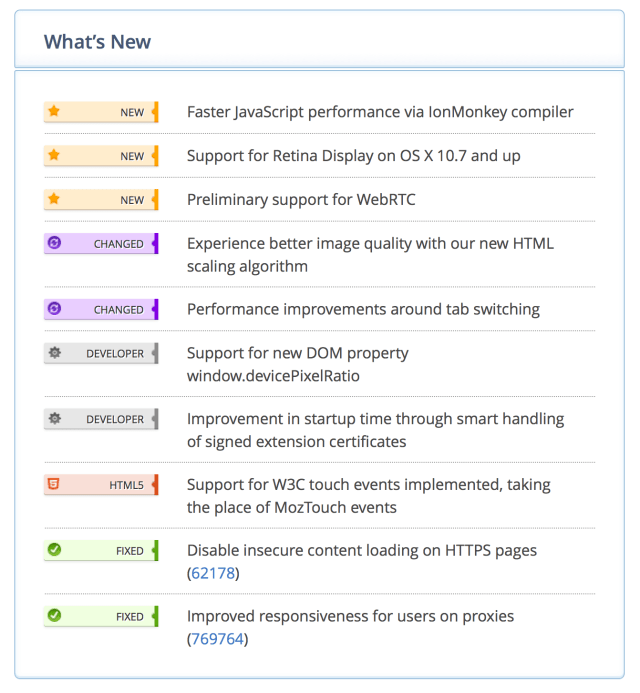Click the 'Preliminary support for WebRTC' text

point(301,200)
